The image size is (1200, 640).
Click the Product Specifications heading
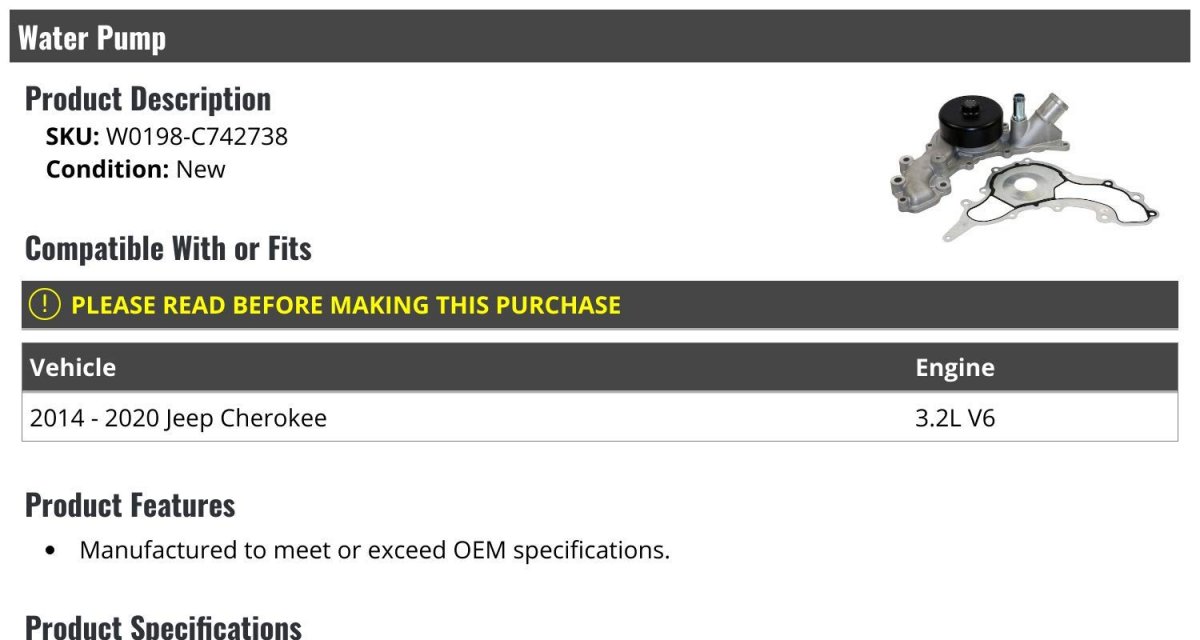click(x=163, y=626)
